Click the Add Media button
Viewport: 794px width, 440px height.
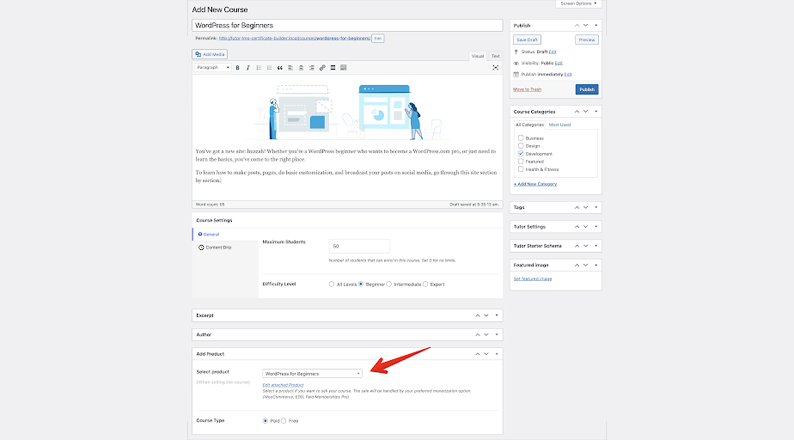click(210, 54)
